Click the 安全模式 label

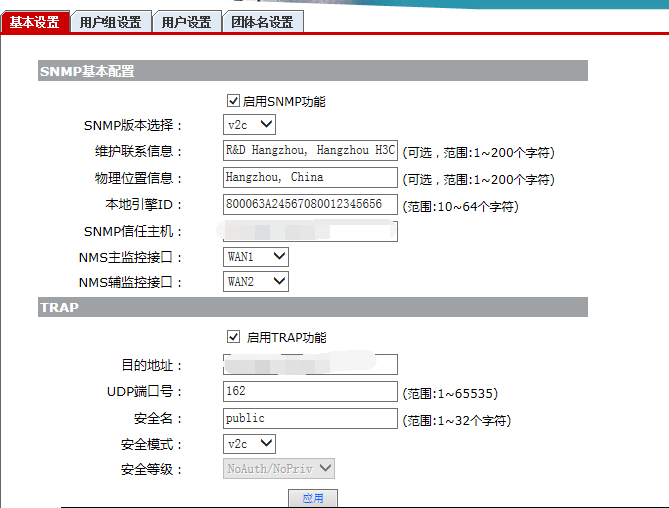pos(151,445)
